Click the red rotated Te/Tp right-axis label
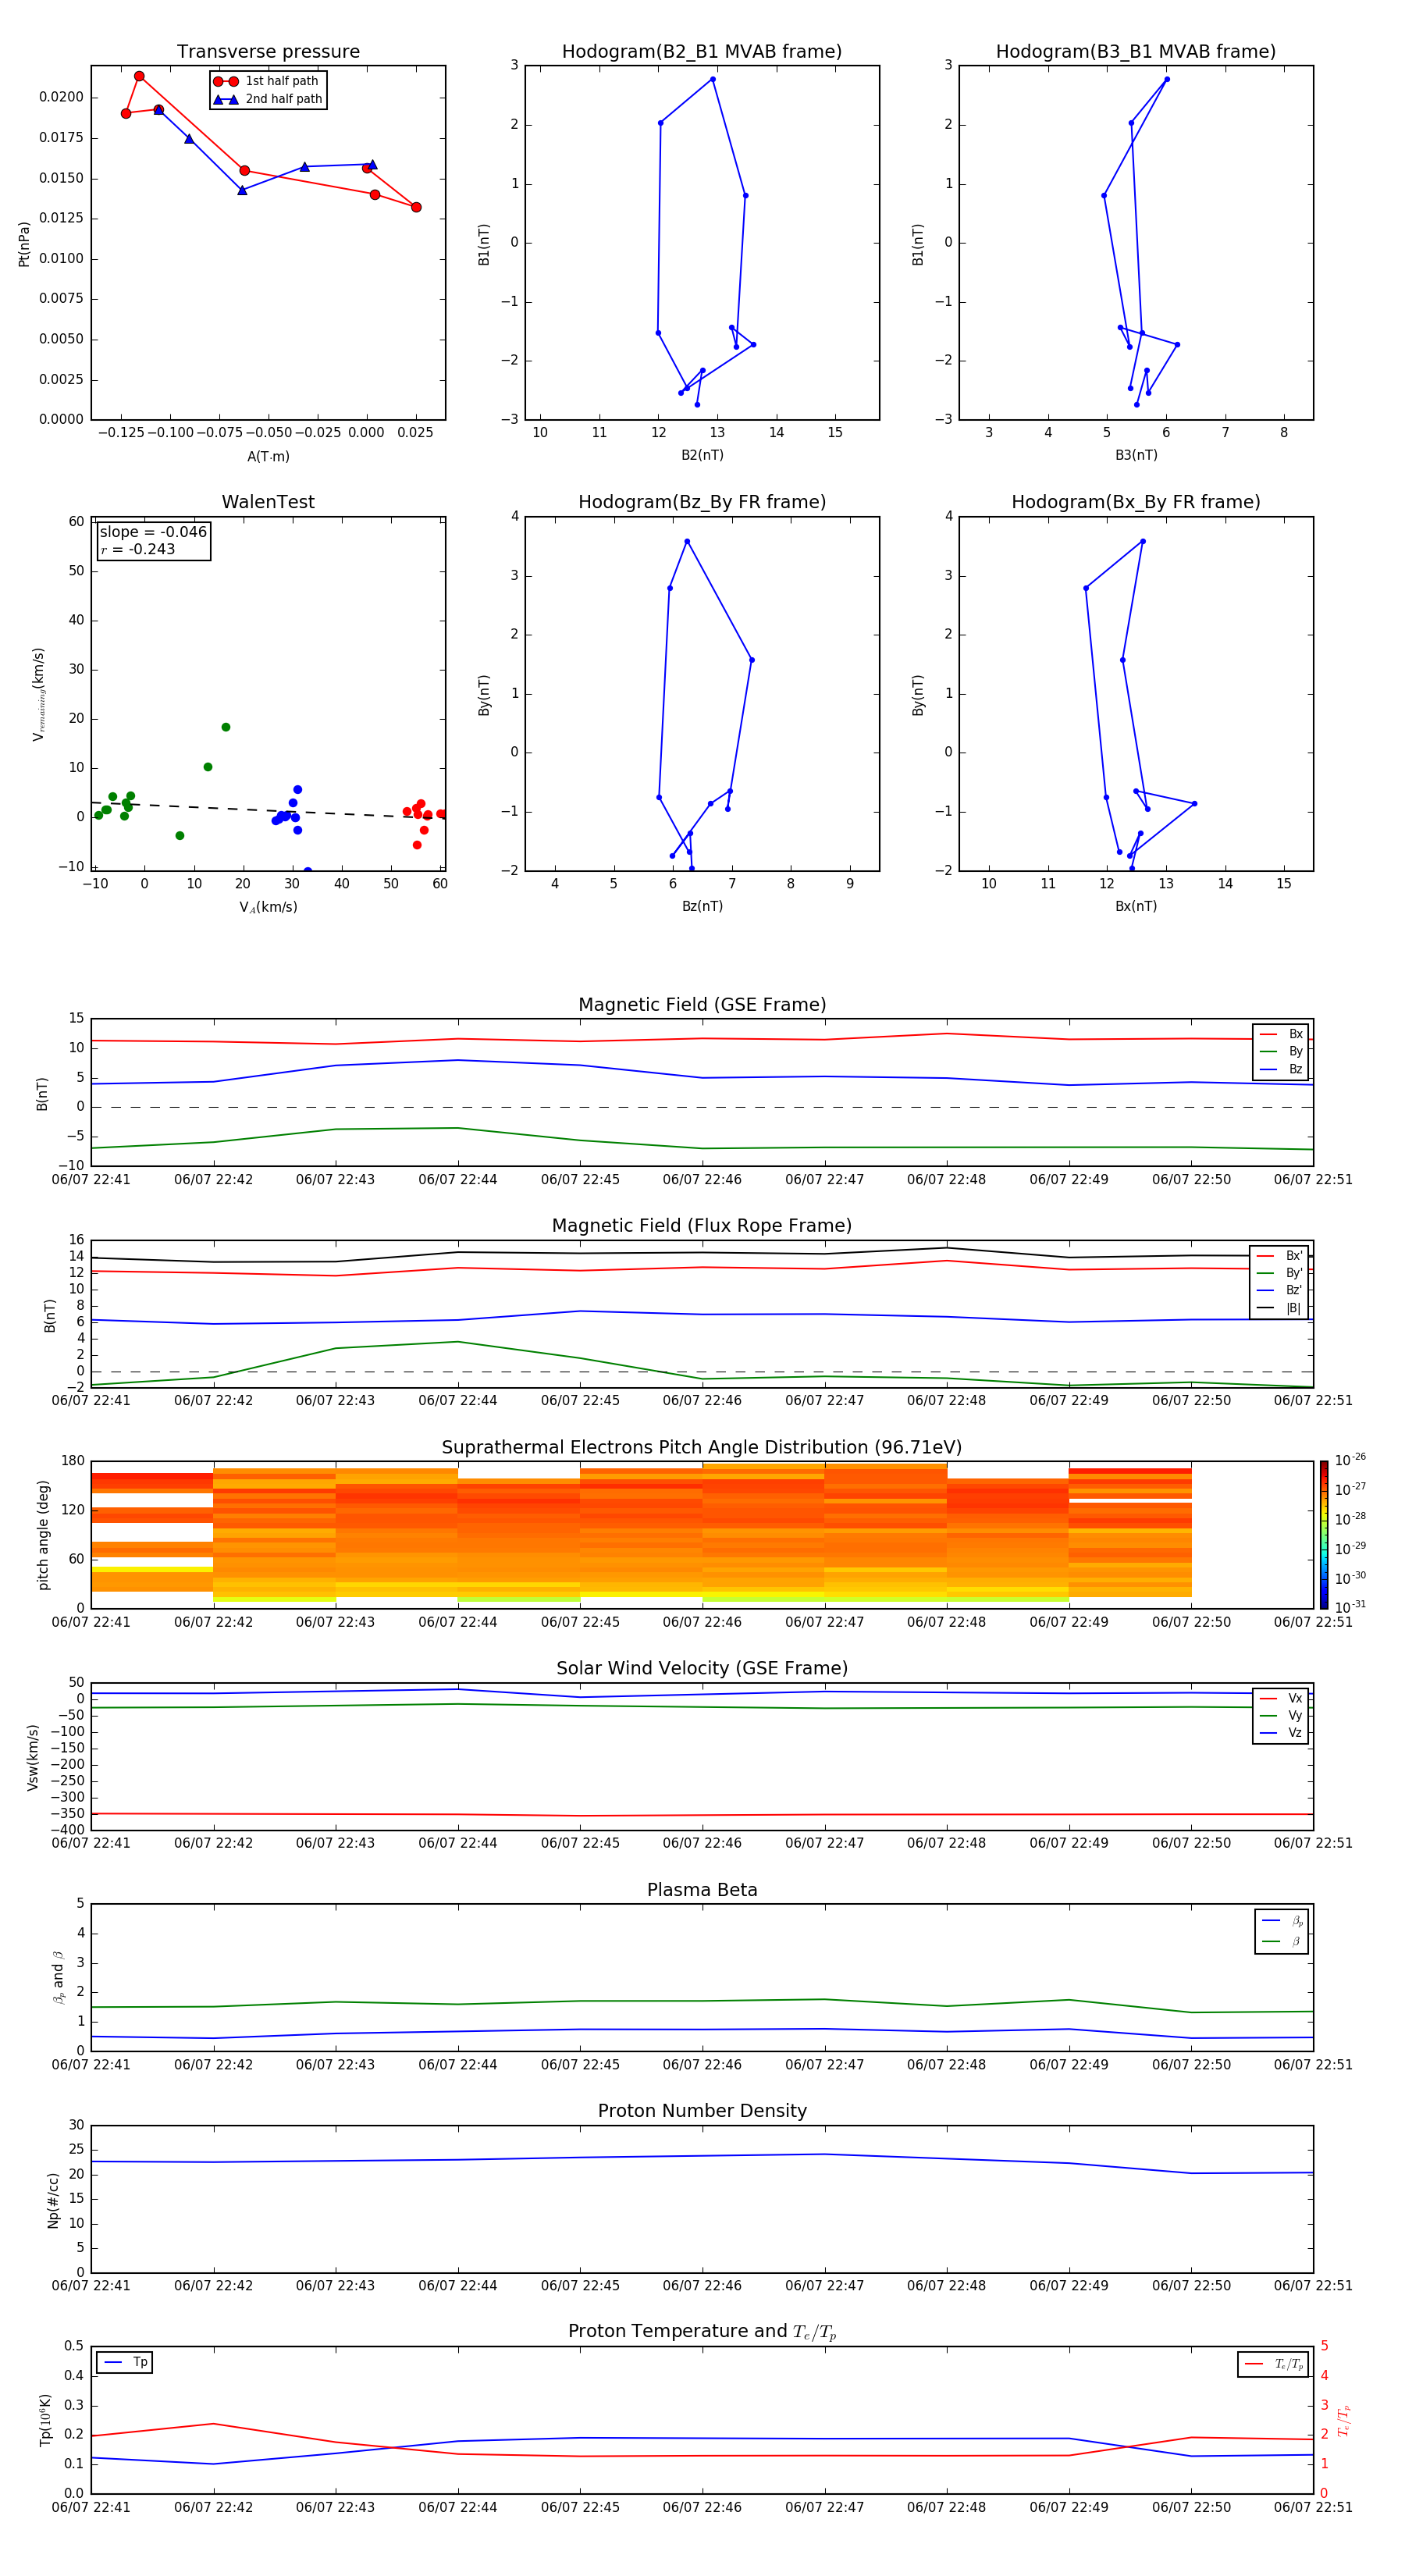Screen dimensions: 1405x2576 pos(1344,2420)
